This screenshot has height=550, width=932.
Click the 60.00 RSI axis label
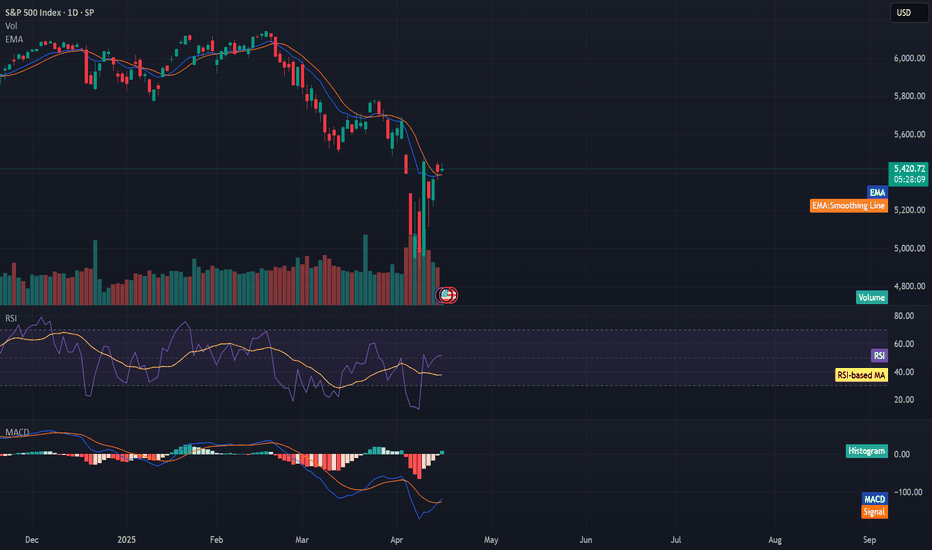click(x=903, y=344)
